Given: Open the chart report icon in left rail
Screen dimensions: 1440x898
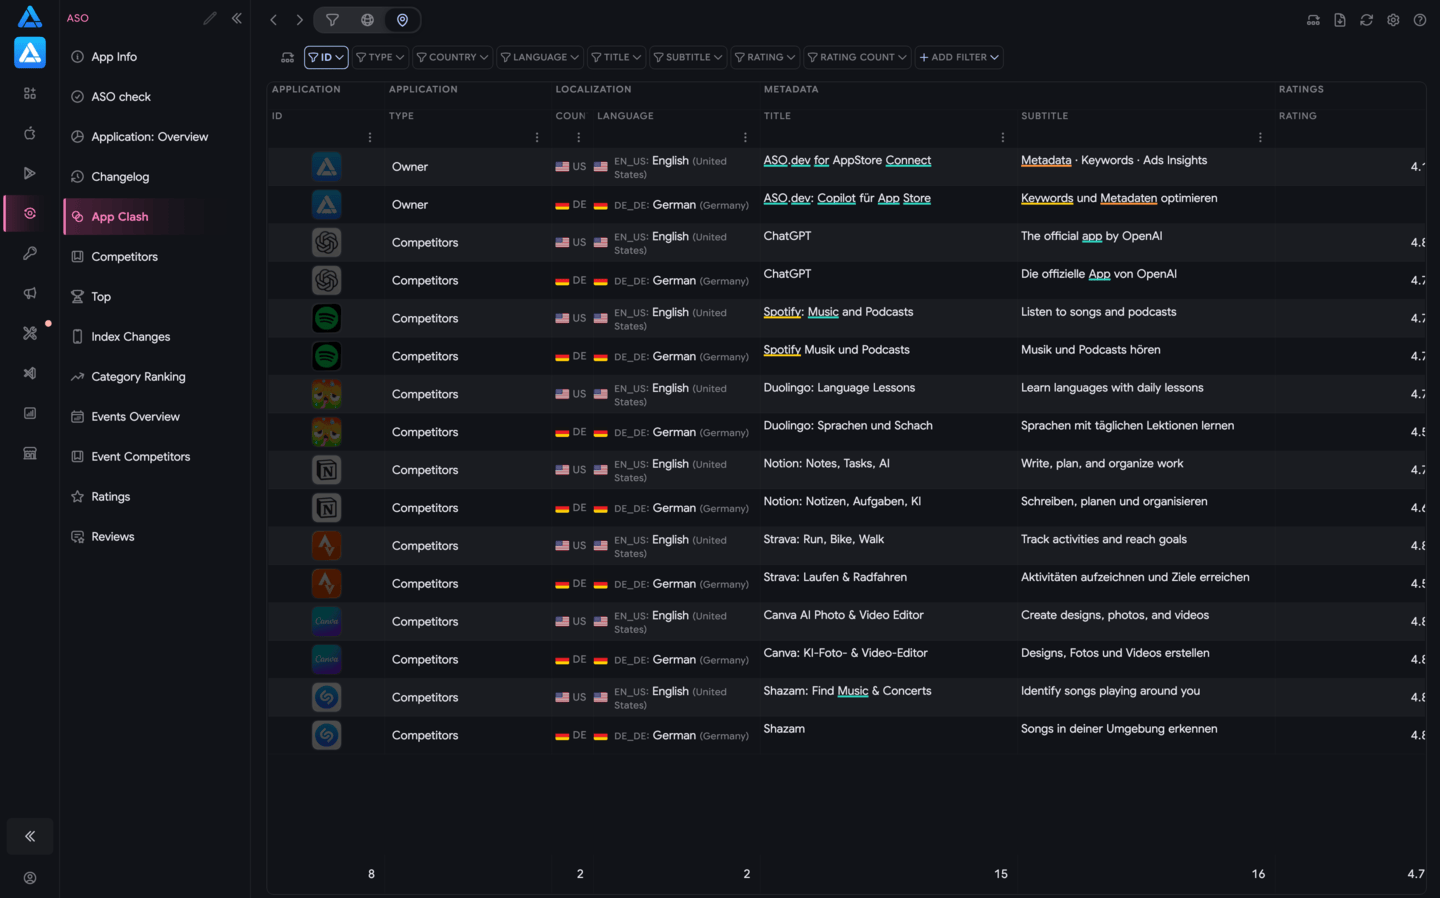Looking at the screenshot, I should click(x=30, y=413).
